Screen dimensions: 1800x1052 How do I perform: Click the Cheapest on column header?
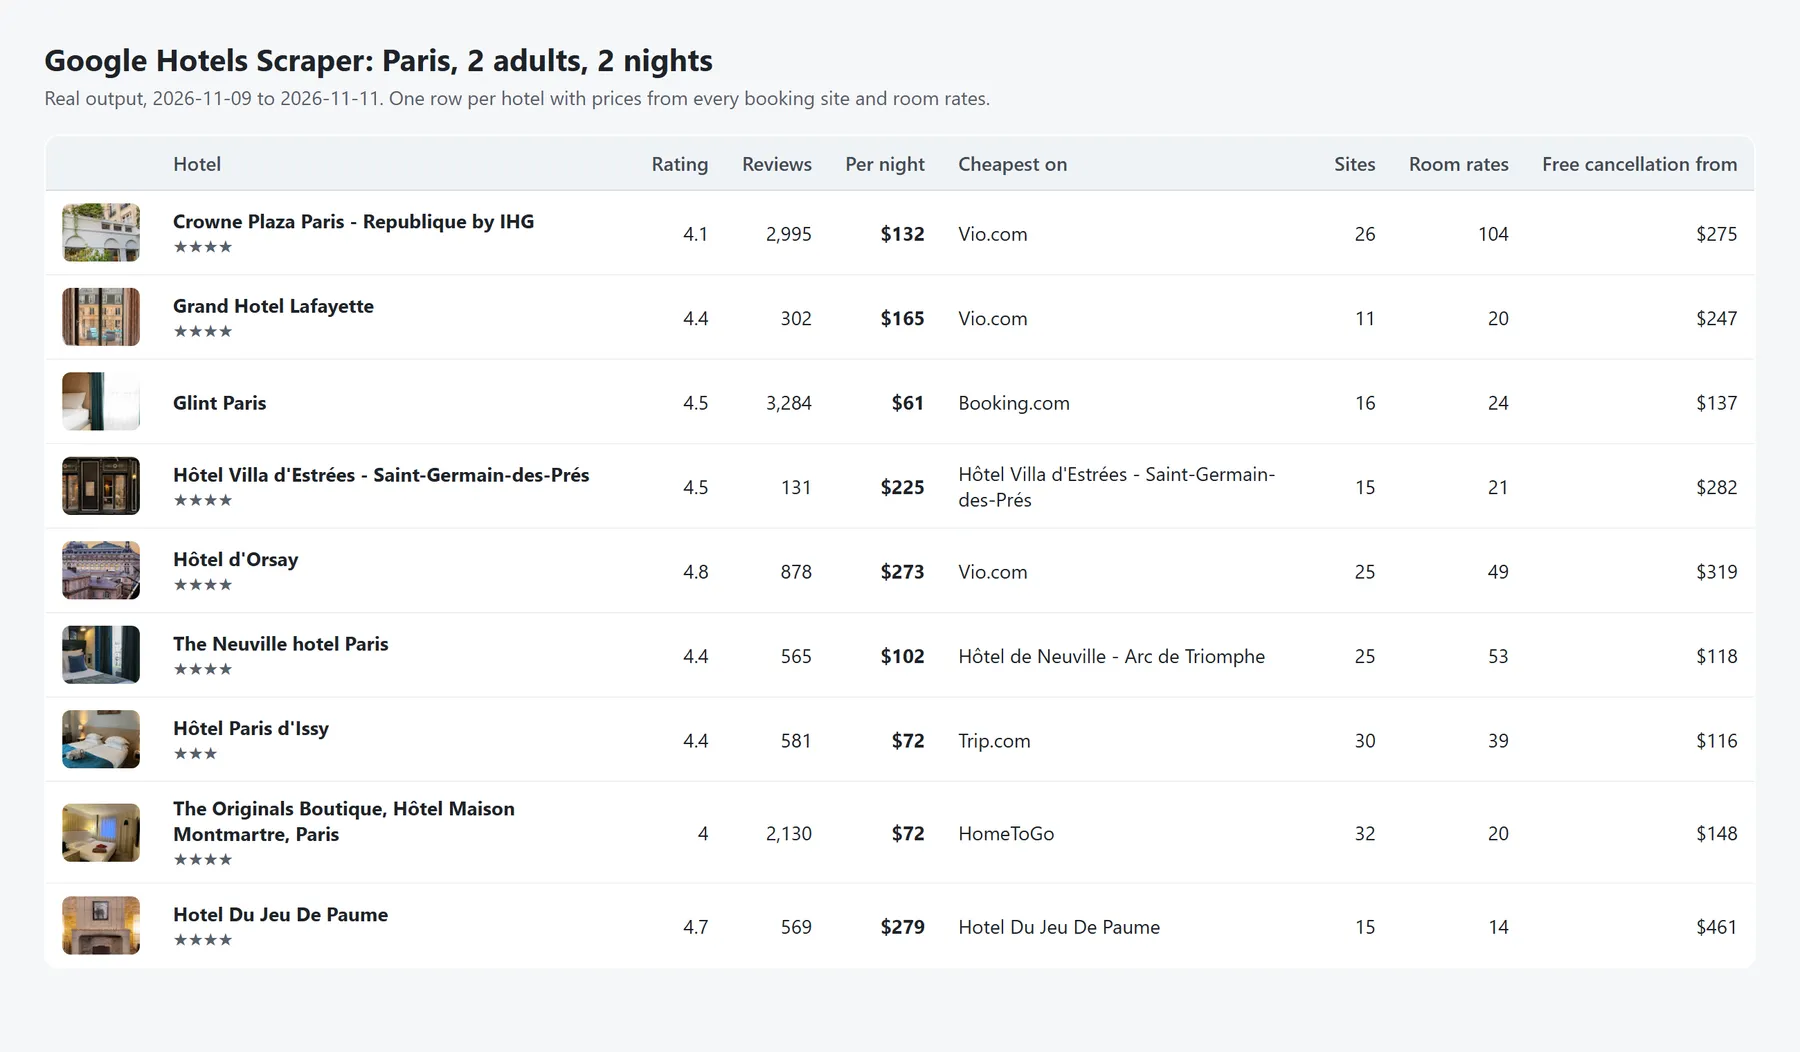pyautogui.click(x=1013, y=164)
